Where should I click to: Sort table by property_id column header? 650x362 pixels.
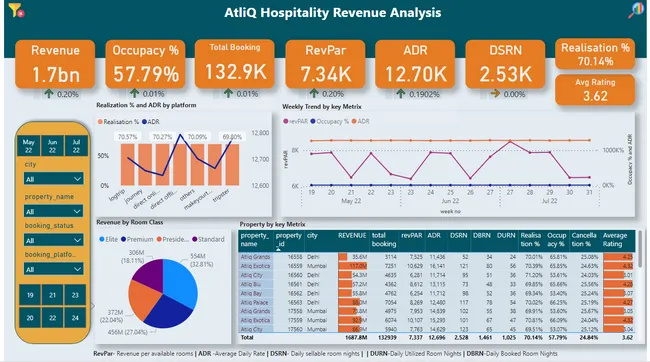click(x=289, y=240)
